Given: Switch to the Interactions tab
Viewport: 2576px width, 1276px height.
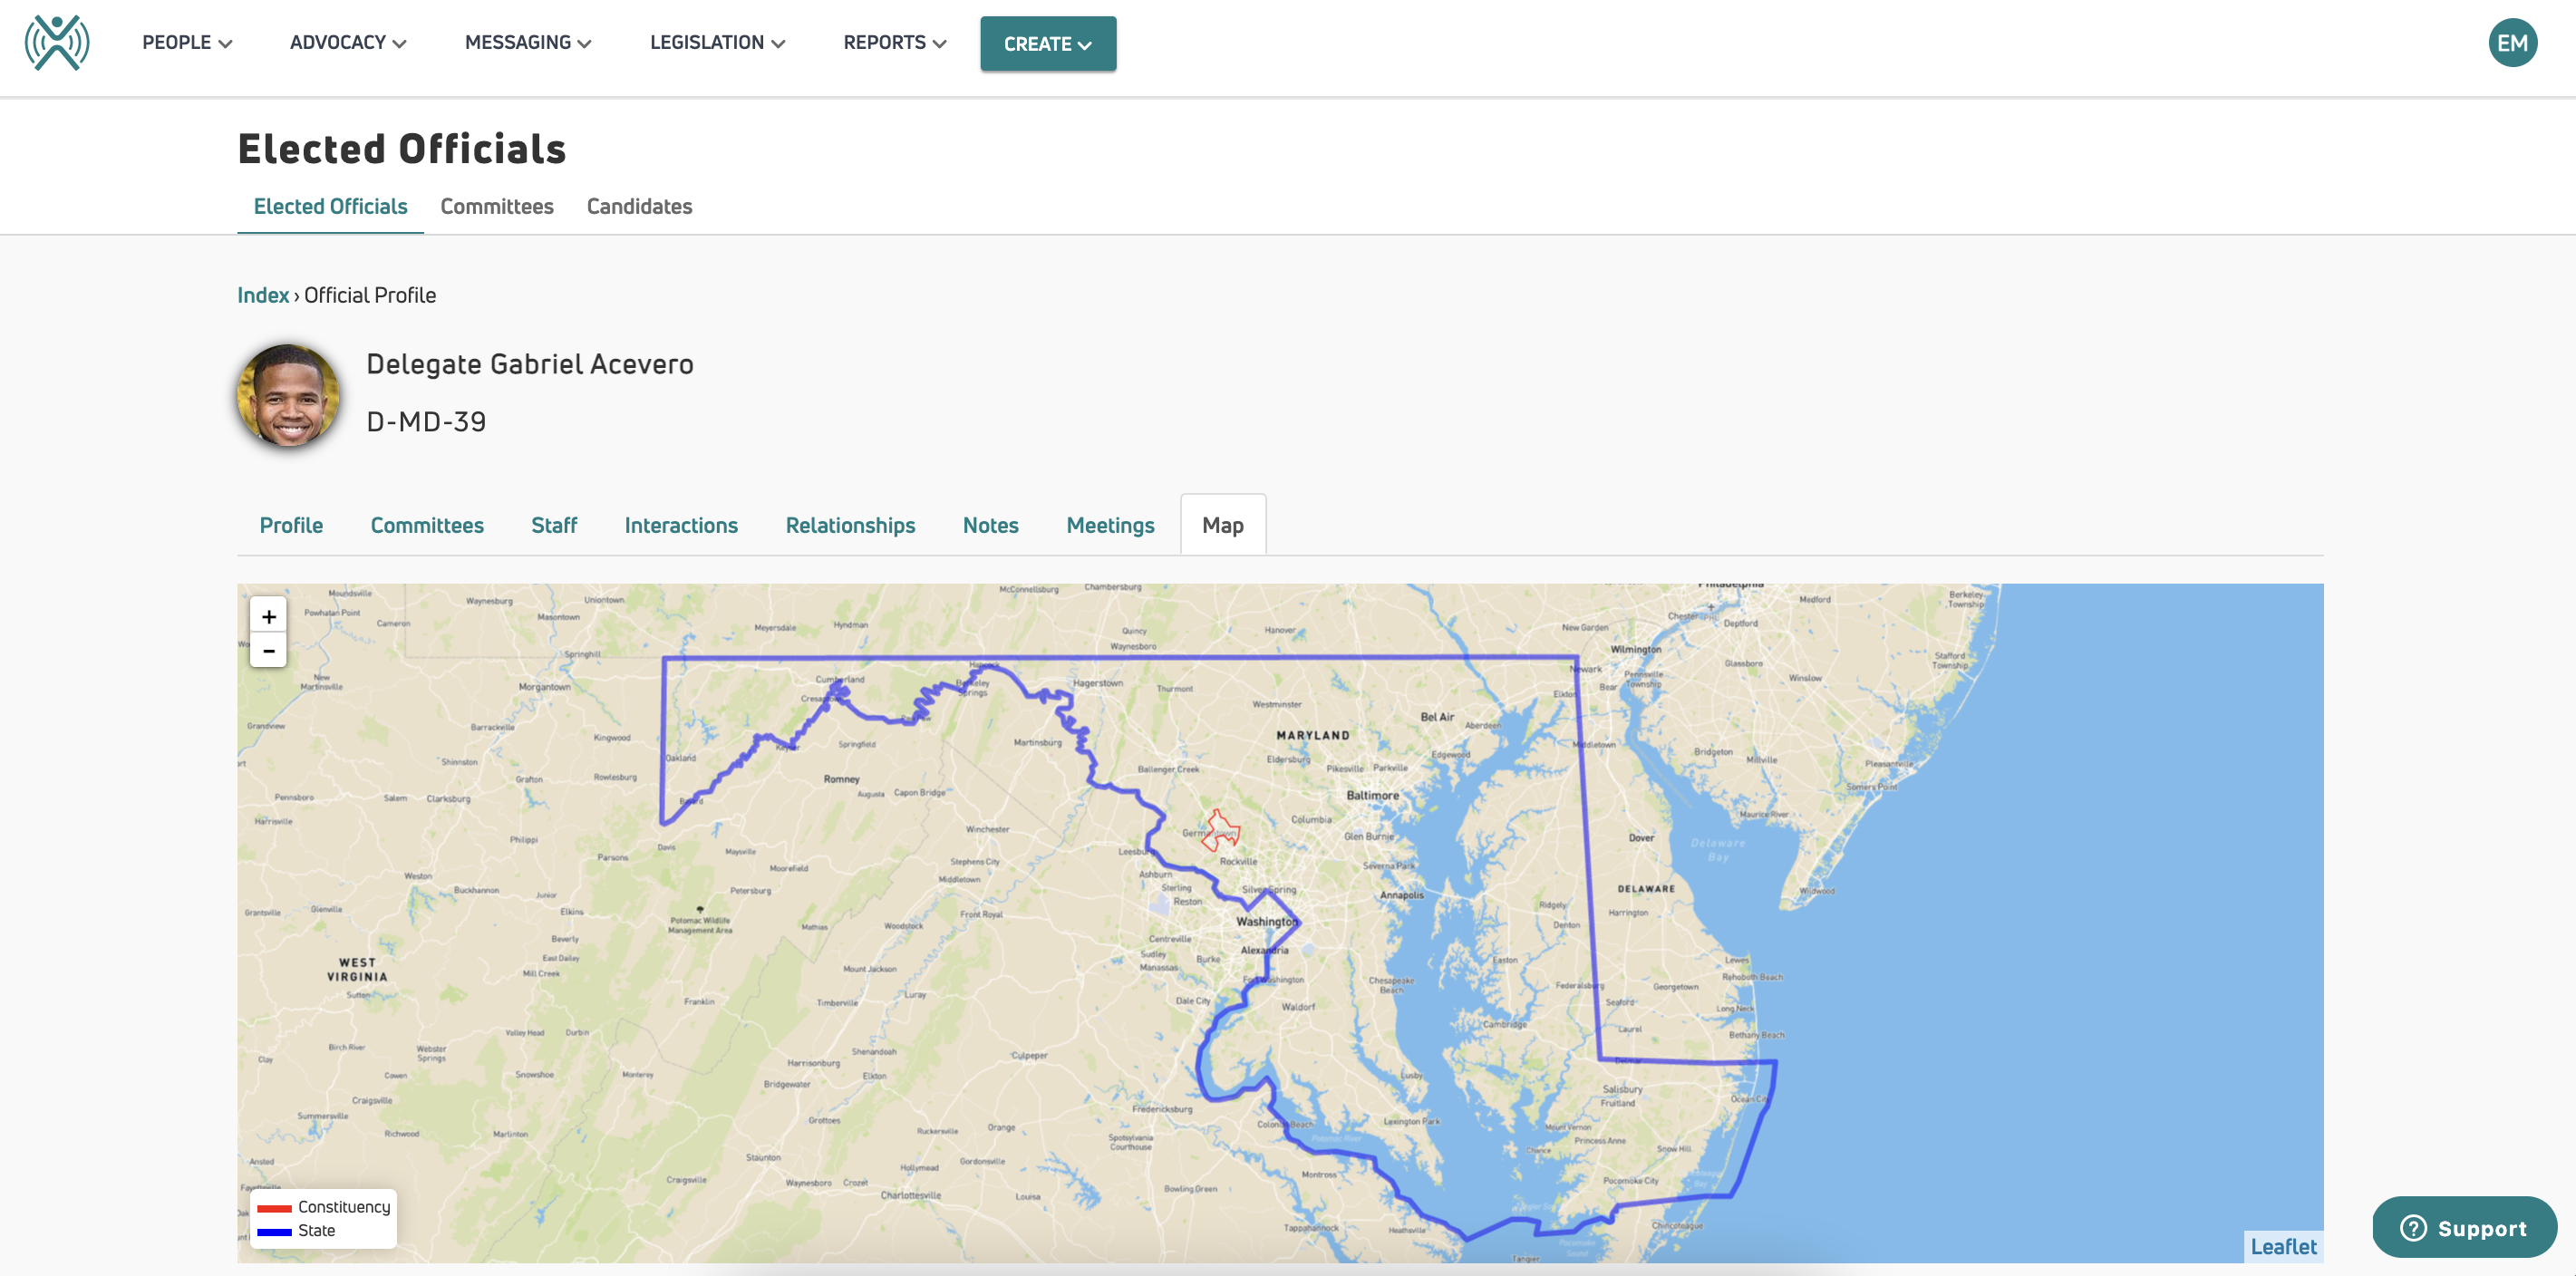Looking at the screenshot, I should click(681, 525).
